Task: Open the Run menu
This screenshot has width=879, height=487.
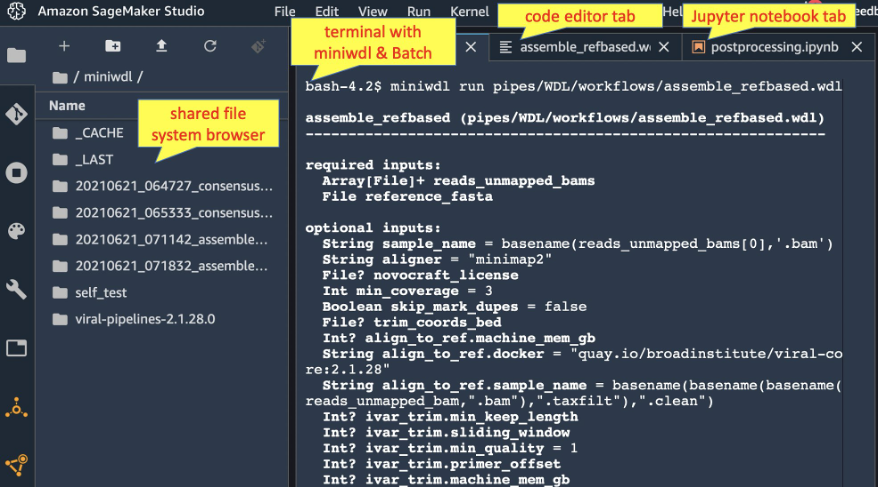Action: point(418,11)
